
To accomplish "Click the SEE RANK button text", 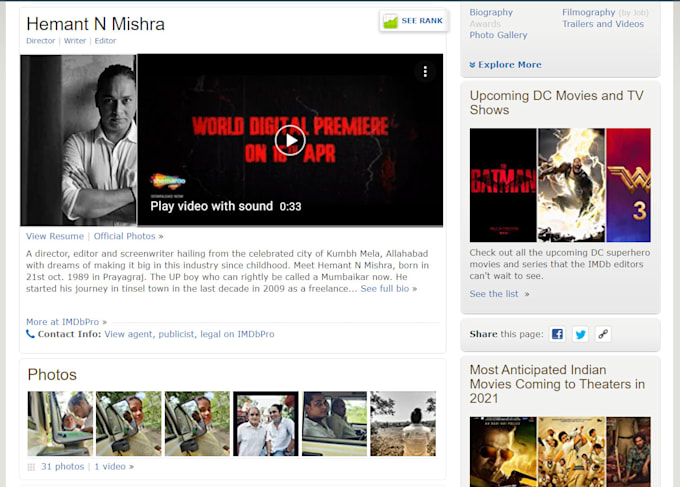I will tap(422, 21).
